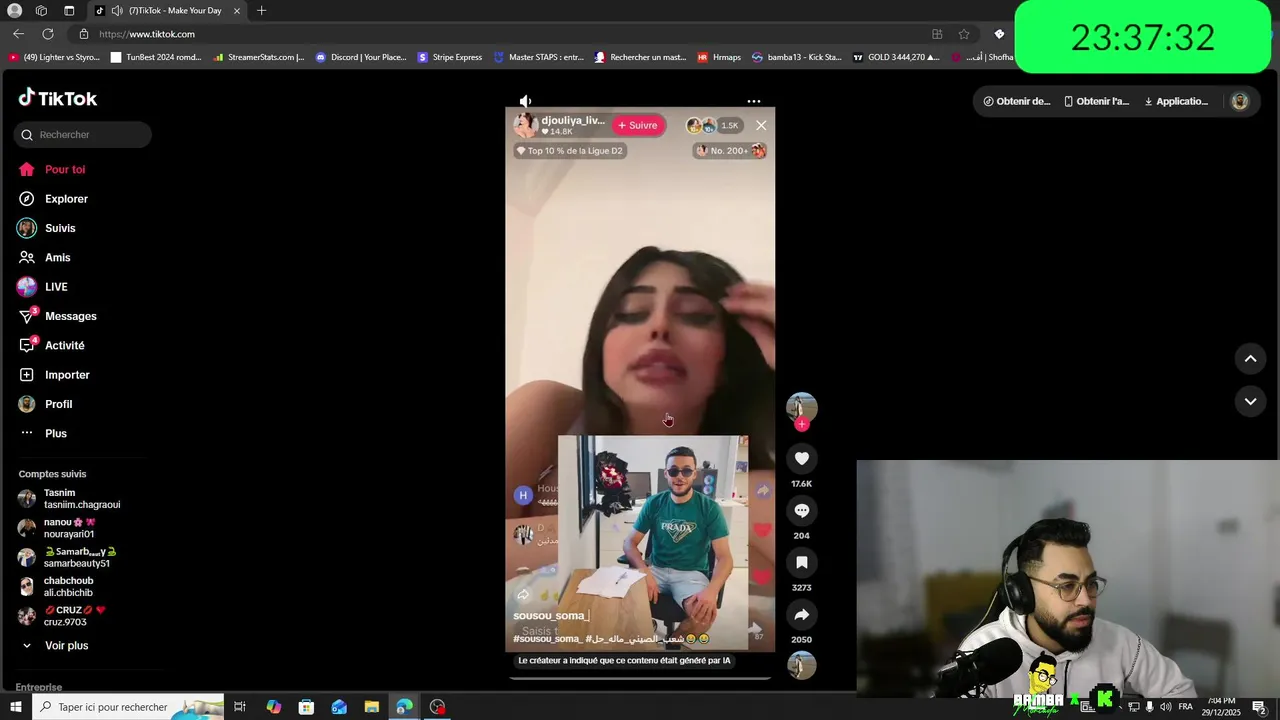Screen dimensions: 1280x720
Task: Open the spinning sound disc thumbnail
Action: pos(801,665)
